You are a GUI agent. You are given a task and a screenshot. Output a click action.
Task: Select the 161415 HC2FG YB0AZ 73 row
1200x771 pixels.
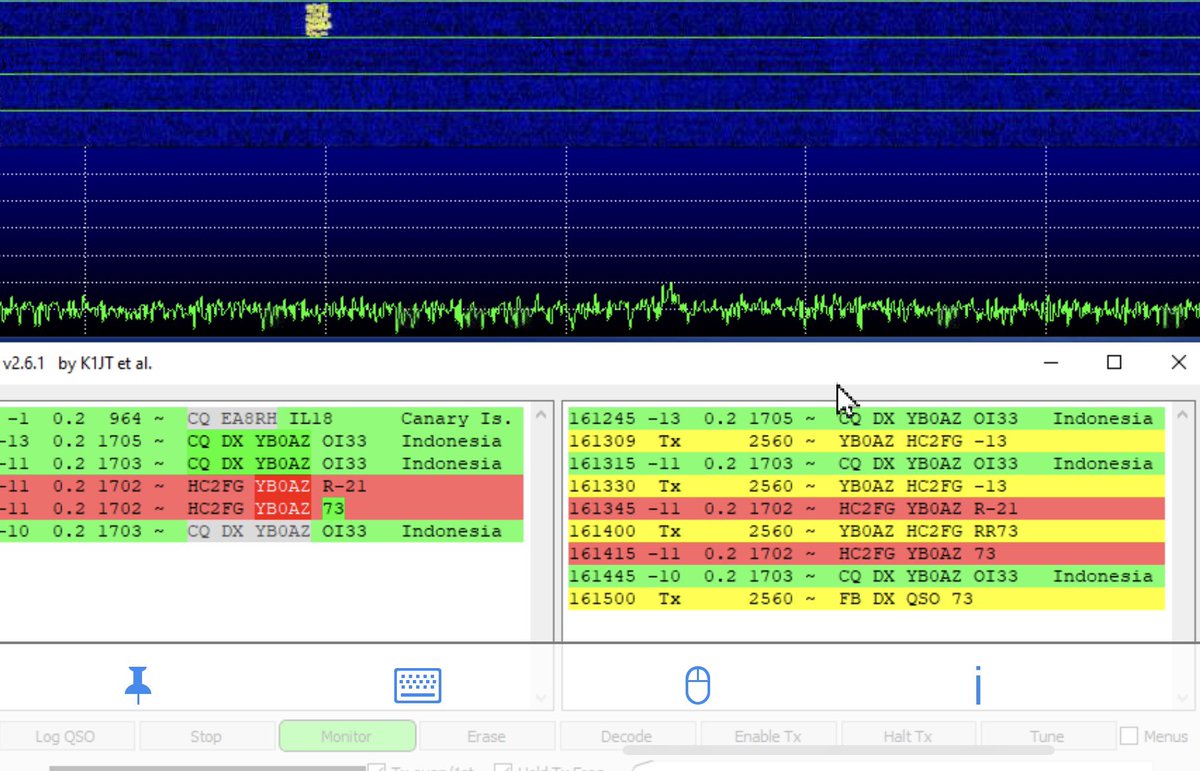click(866, 553)
